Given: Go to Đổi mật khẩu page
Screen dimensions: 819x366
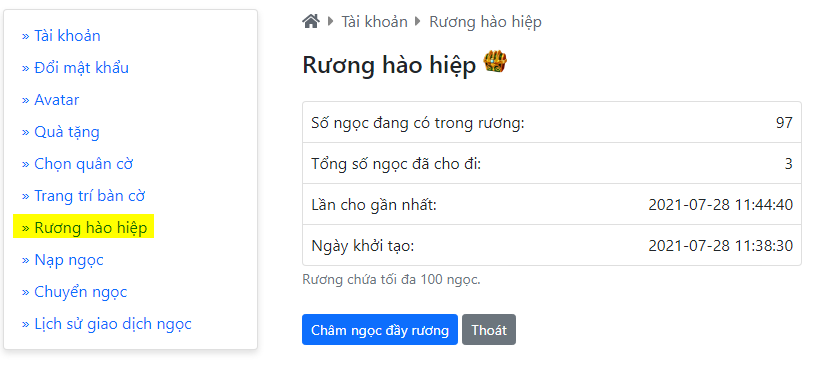Looking at the screenshot, I should tap(75, 68).
